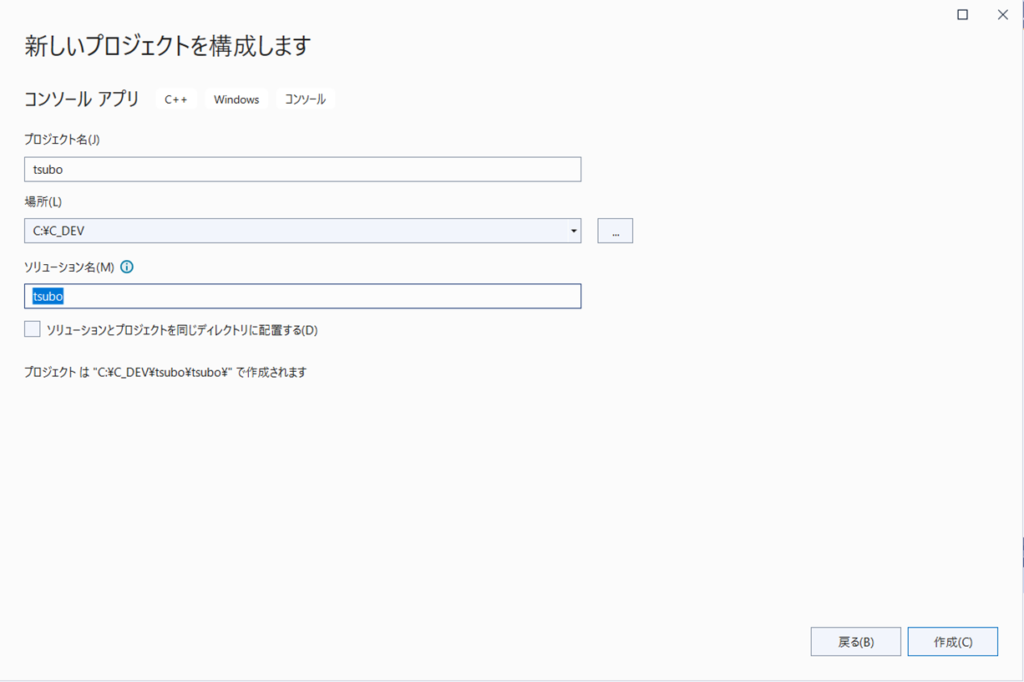The height and width of the screenshot is (682, 1024).
Task: Open the location browse (...) button
Action: (x=615, y=231)
